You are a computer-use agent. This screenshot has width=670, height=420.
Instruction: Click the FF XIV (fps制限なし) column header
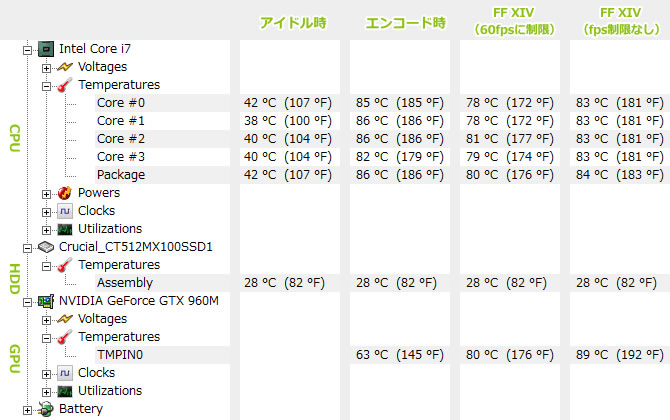620,21
